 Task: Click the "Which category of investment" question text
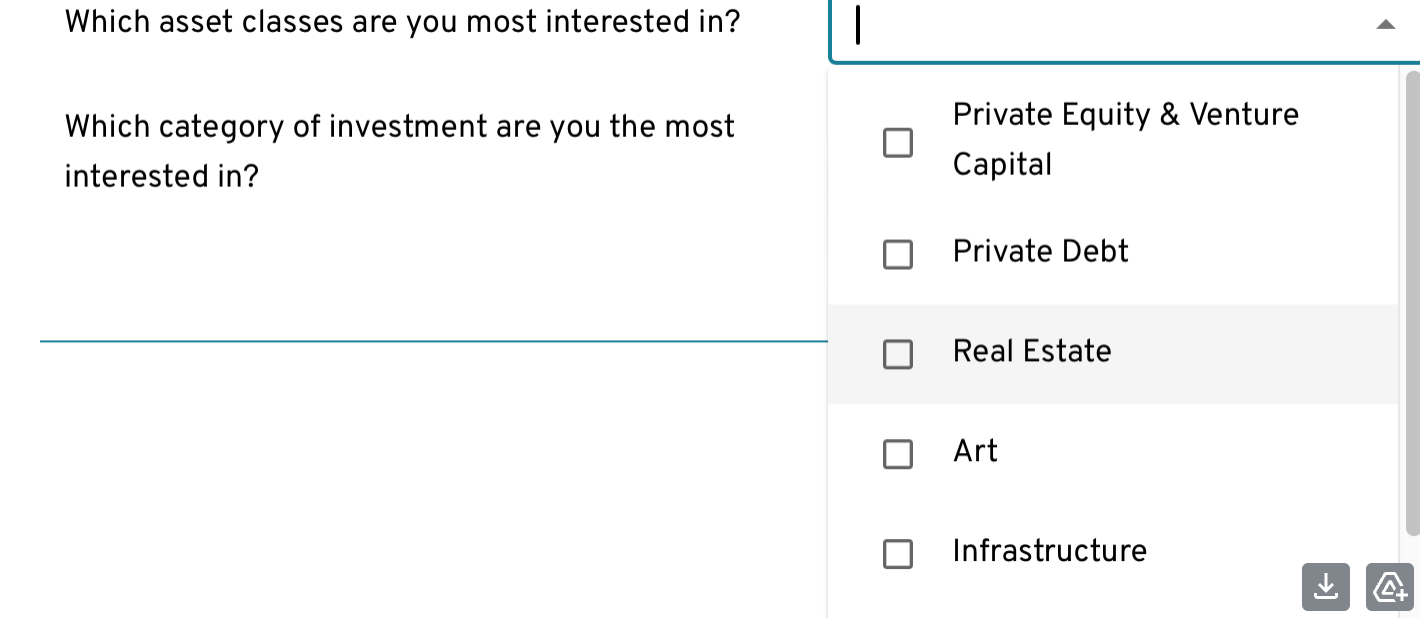(x=399, y=150)
